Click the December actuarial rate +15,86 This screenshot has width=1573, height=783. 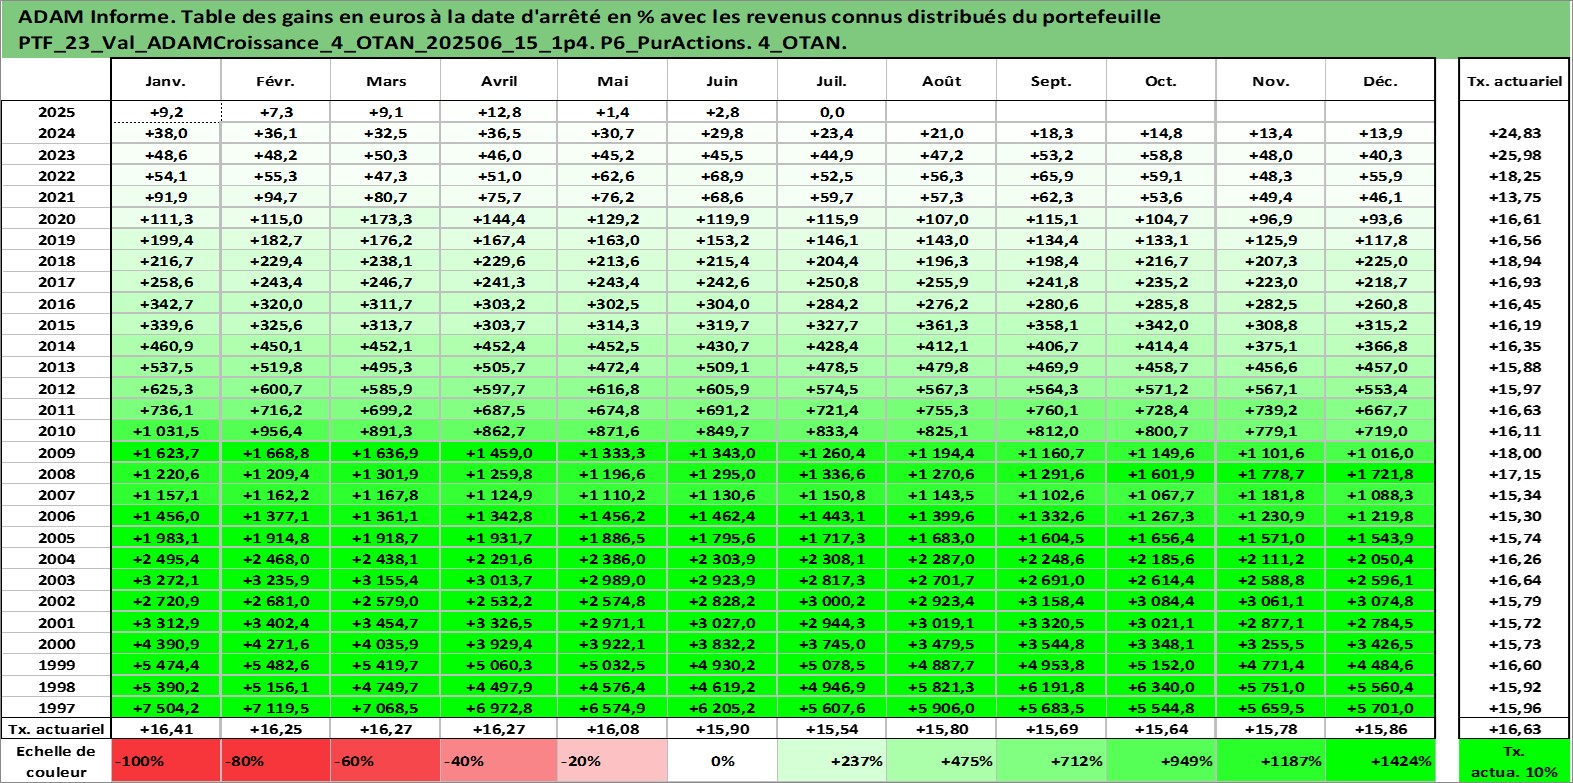click(x=1380, y=729)
